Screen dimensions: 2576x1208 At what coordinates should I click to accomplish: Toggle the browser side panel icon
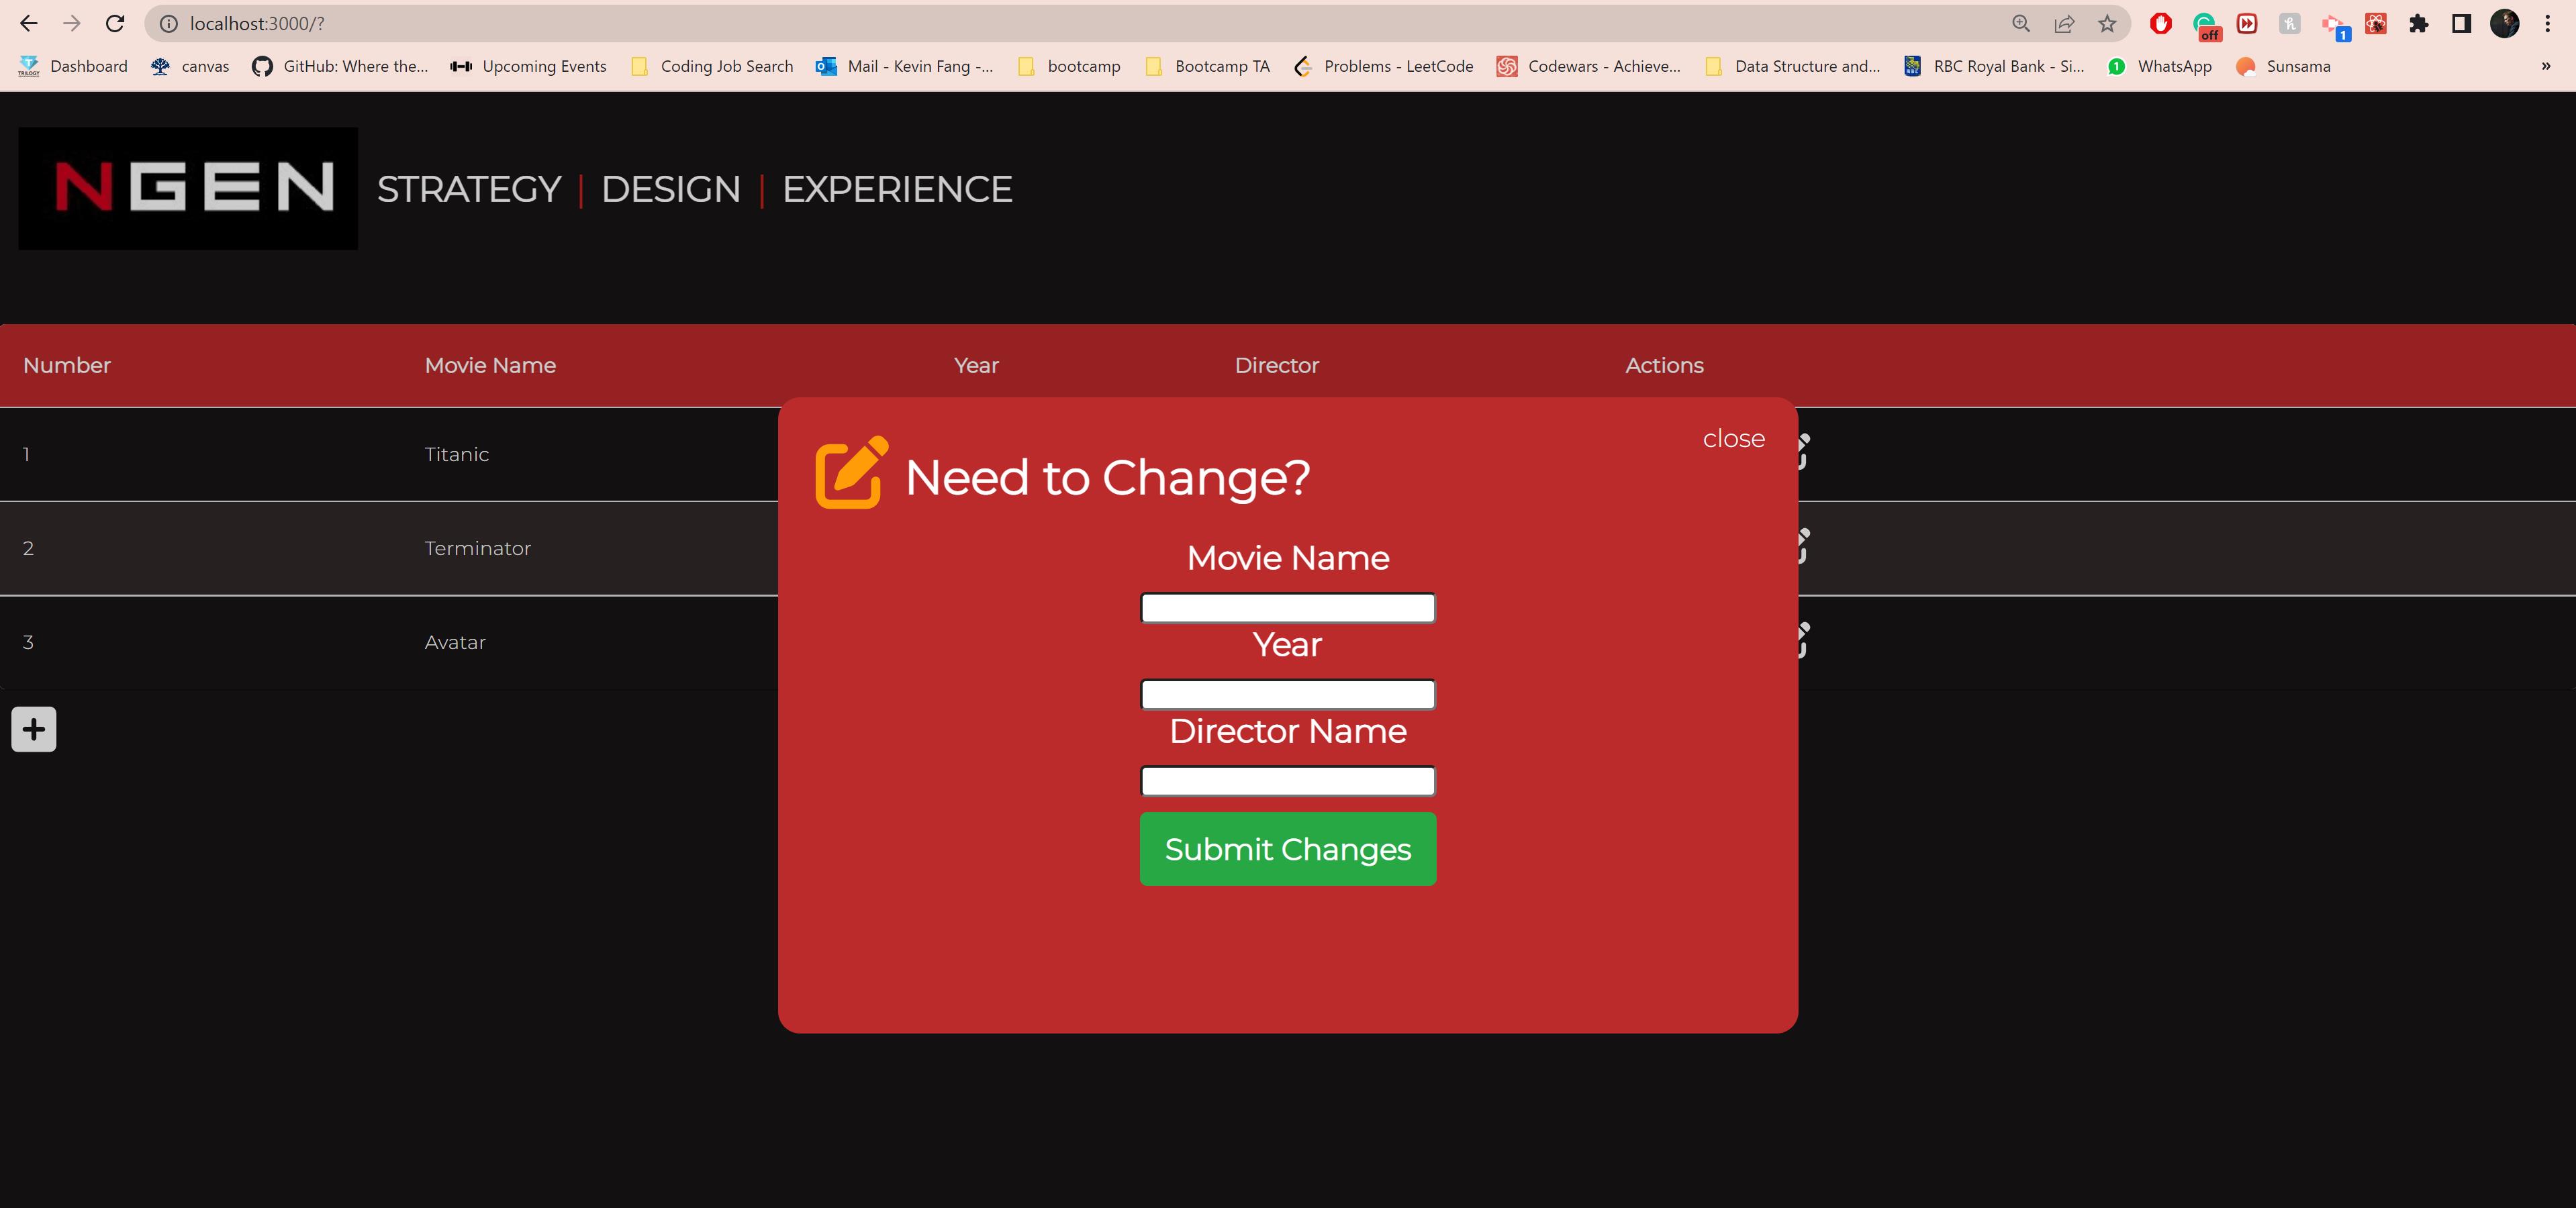[2461, 24]
